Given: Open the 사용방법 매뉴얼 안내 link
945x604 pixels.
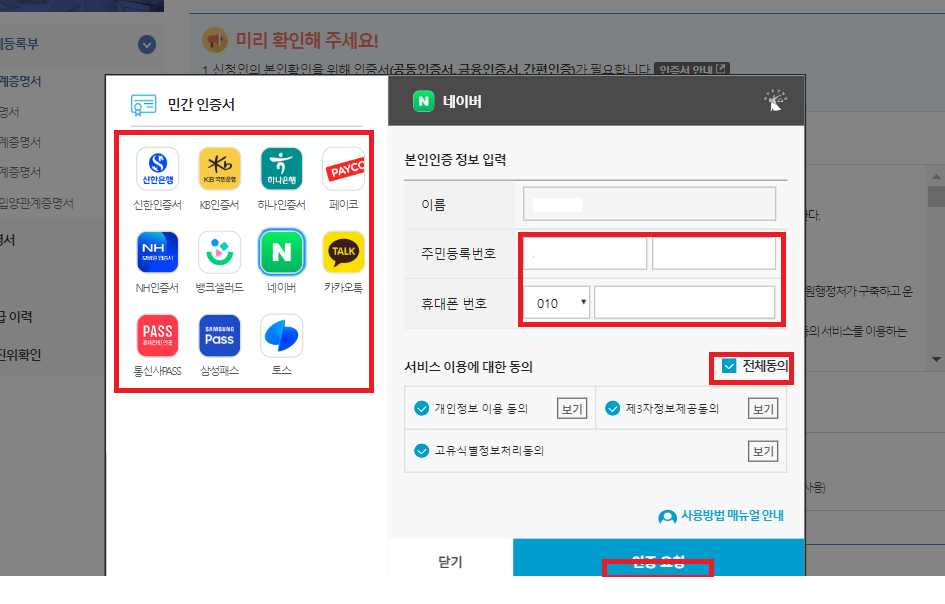Looking at the screenshot, I should 732,516.
